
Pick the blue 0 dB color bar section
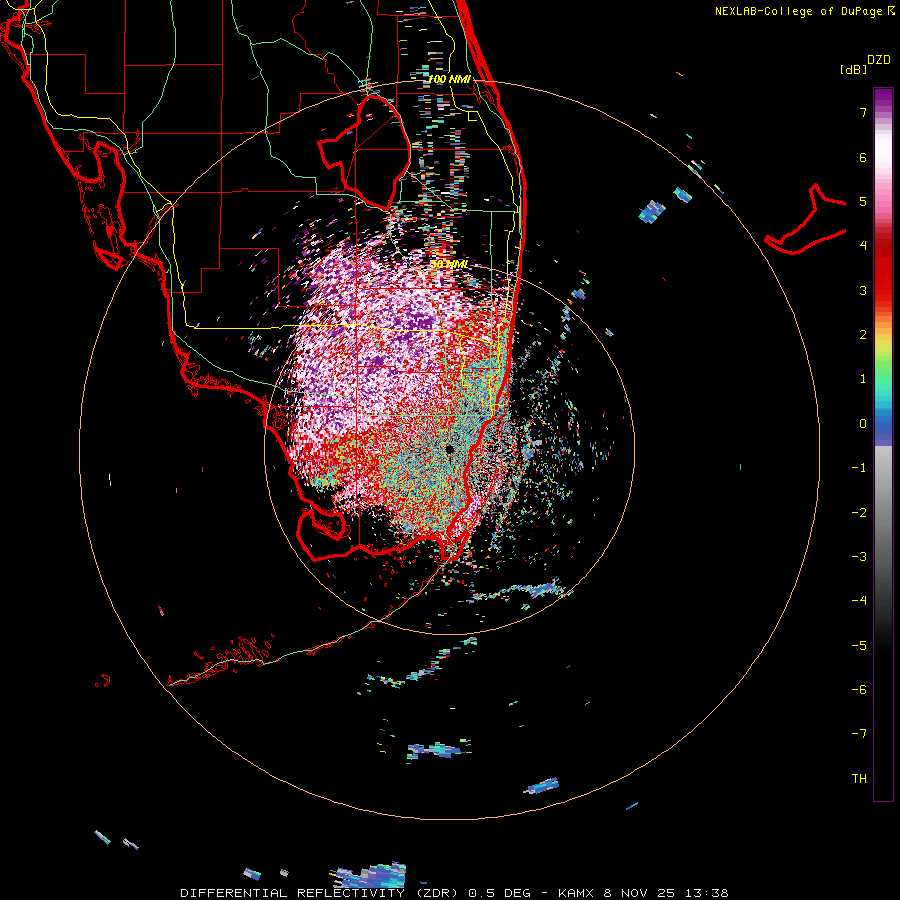click(883, 424)
